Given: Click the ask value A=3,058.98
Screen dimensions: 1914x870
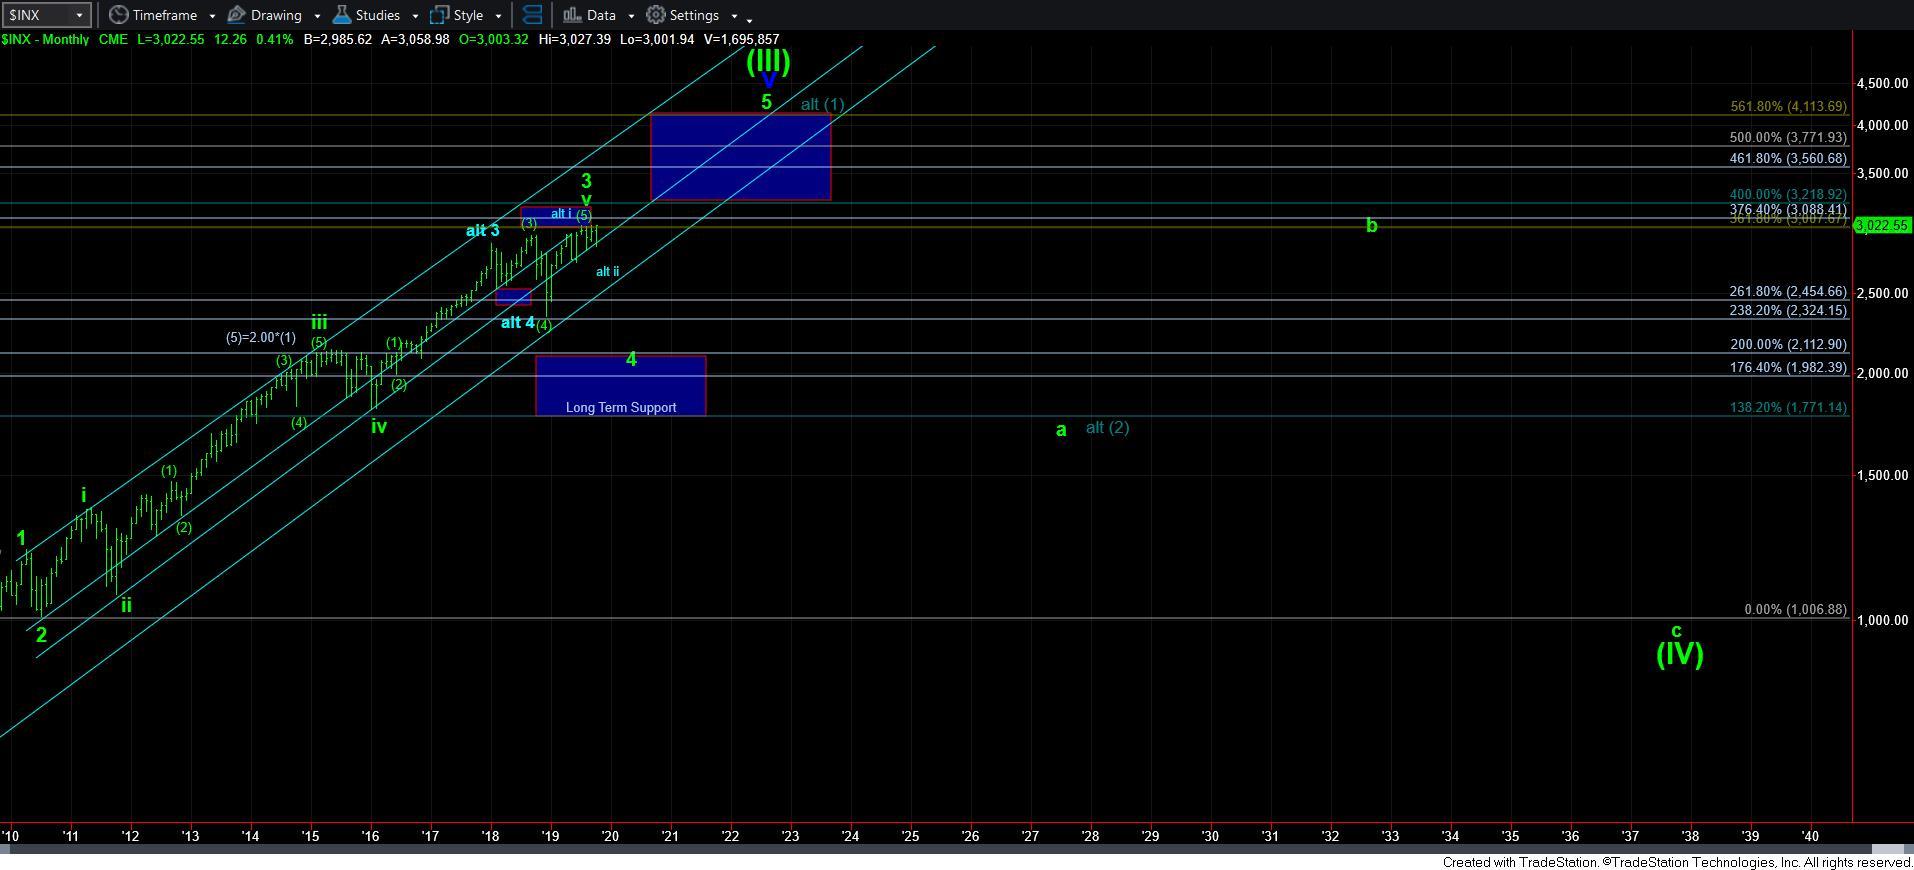Looking at the screenshot, I should coord(416,40).
